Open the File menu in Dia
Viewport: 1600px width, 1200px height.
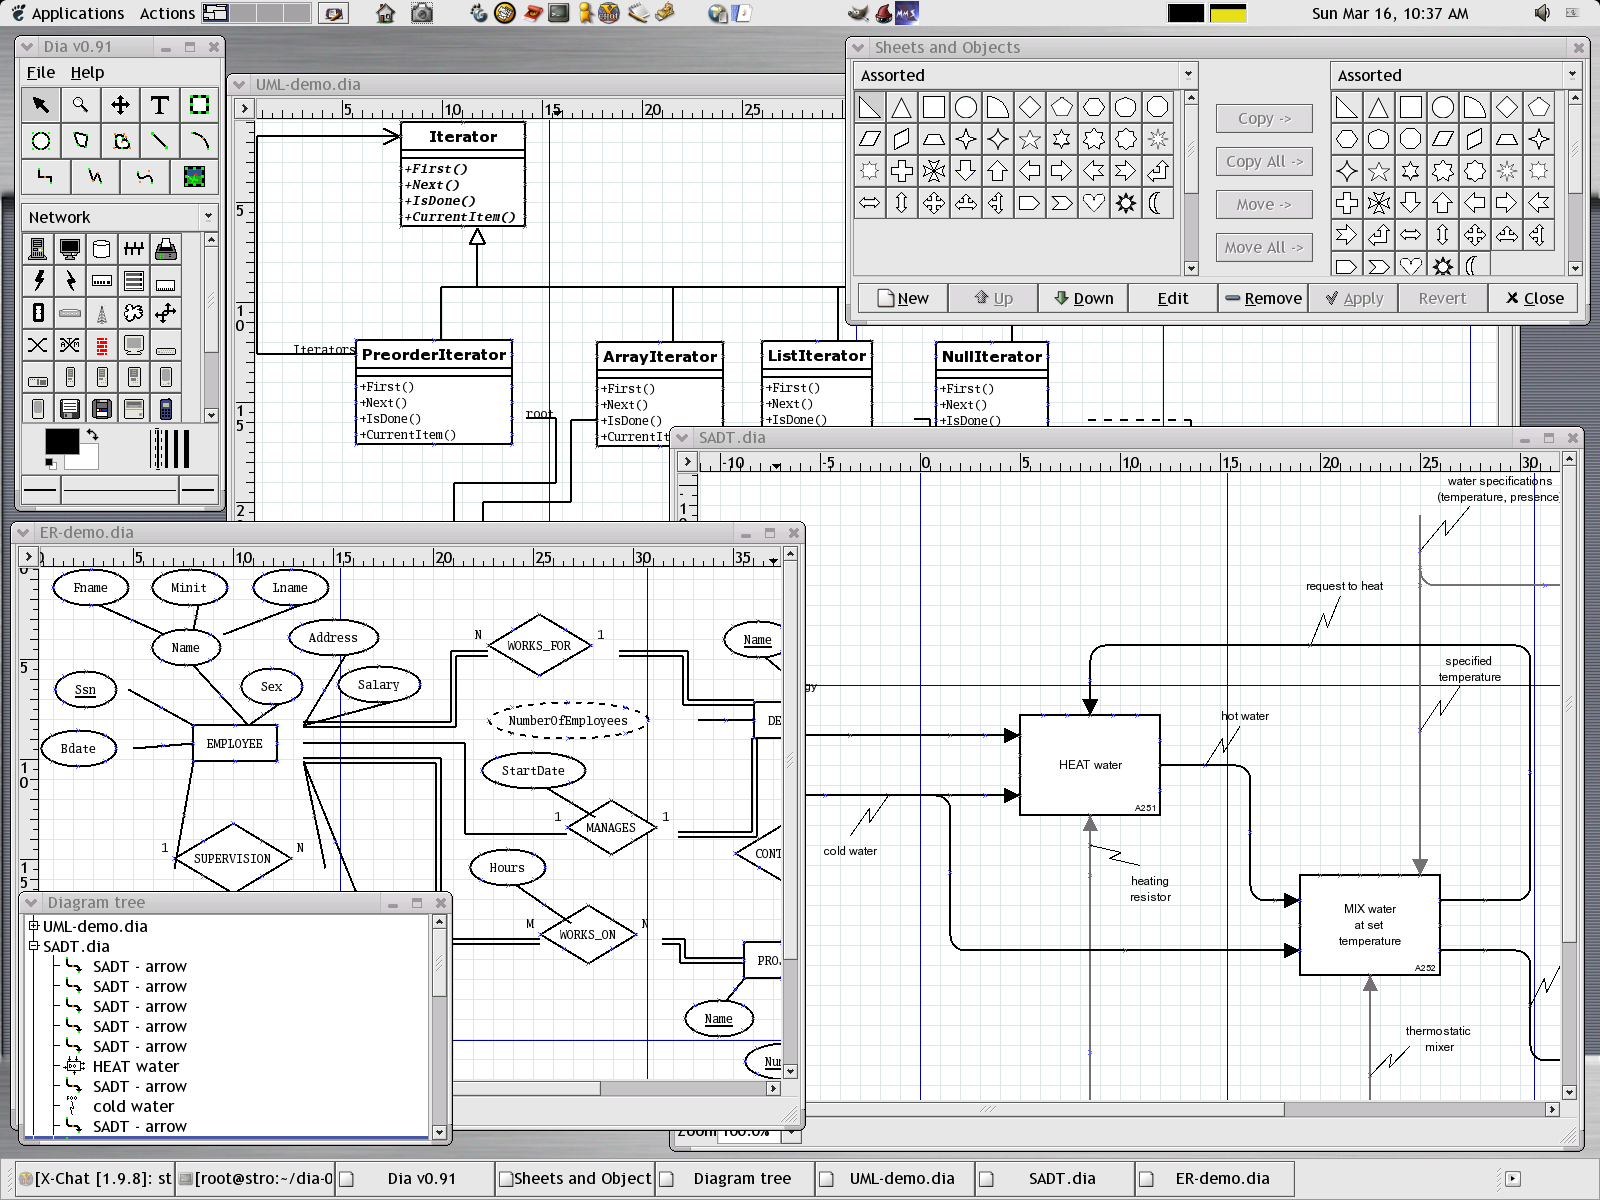tap(41, 72)
